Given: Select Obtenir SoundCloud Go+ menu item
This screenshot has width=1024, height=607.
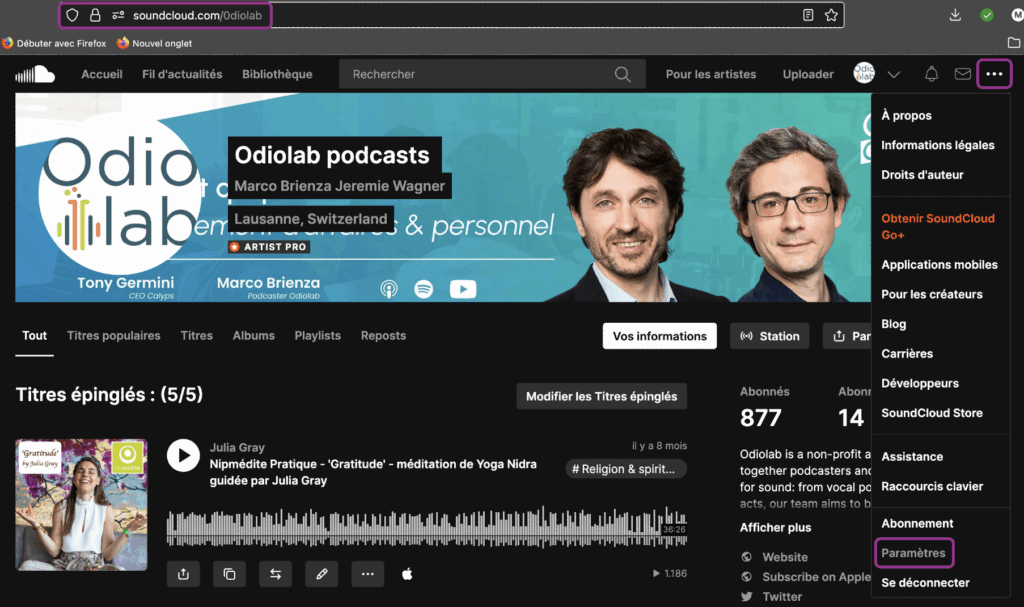Looking at the screenshot, I should [938, 227].
